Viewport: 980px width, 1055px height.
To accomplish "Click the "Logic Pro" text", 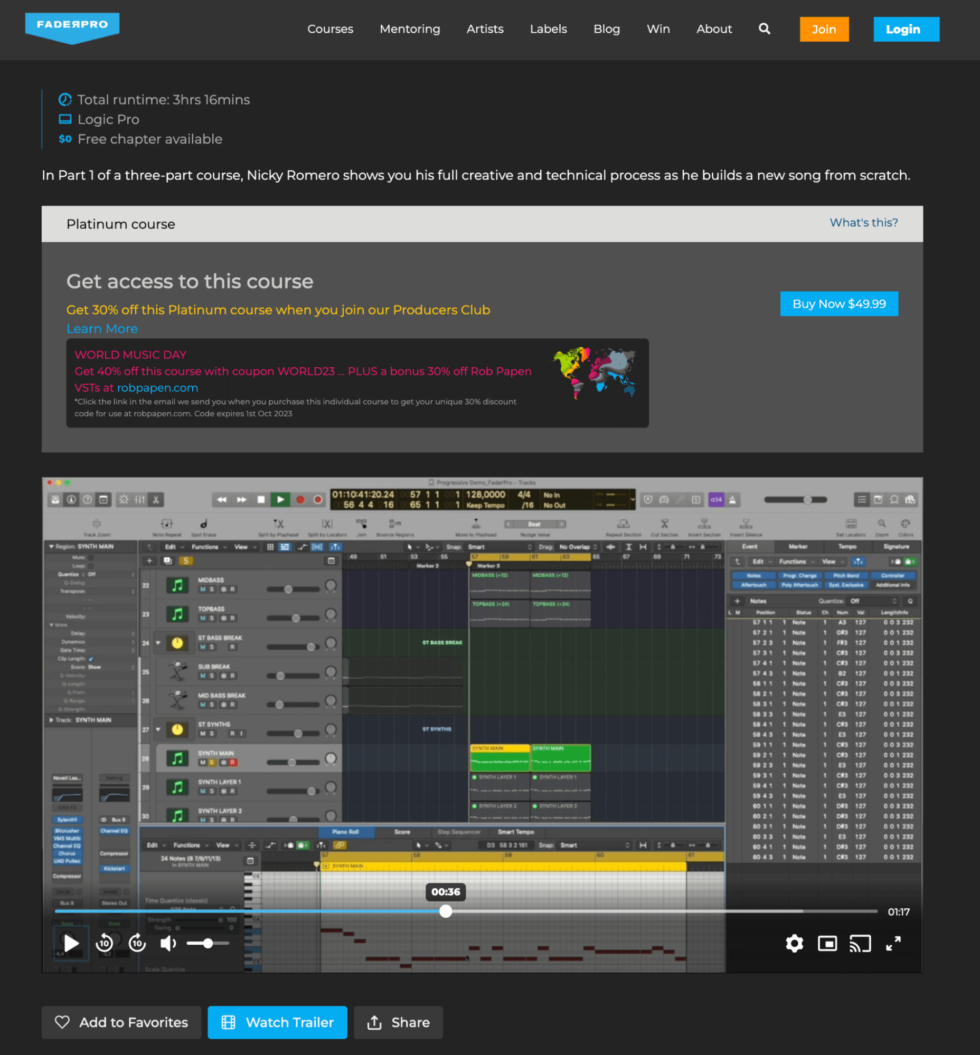I will coord(108,119).
